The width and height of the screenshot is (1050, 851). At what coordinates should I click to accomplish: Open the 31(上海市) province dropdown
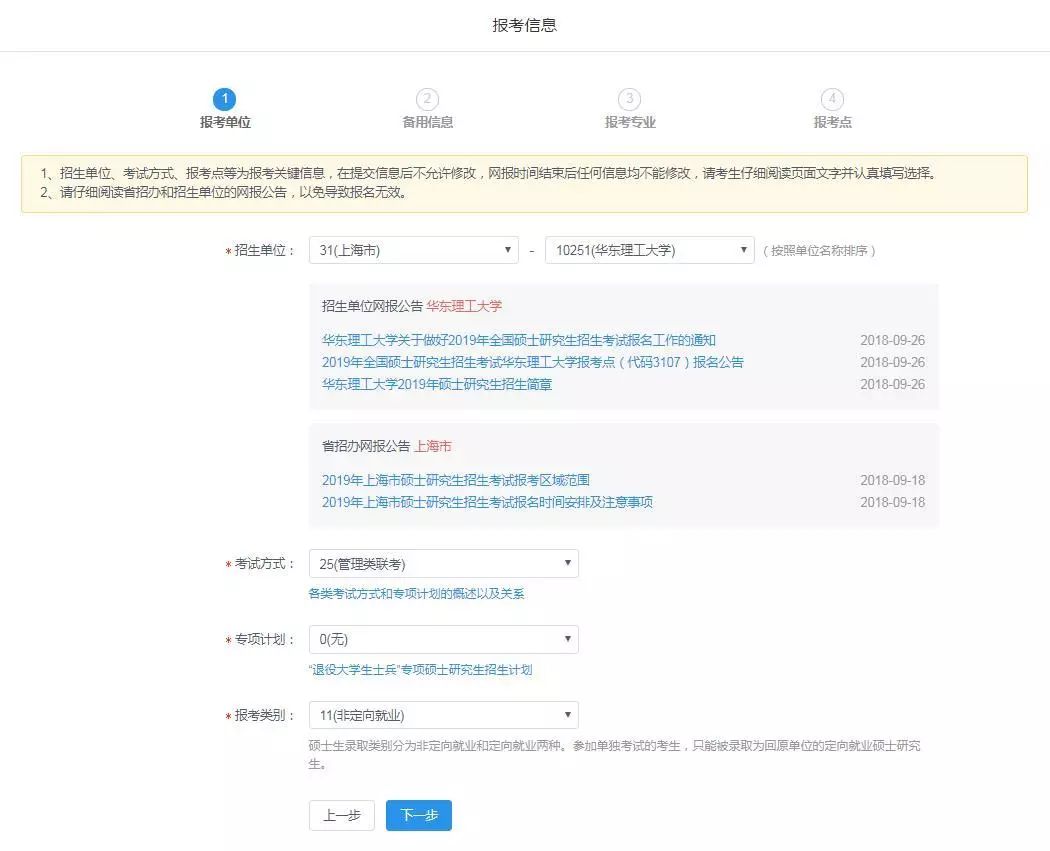coord(413,250)
